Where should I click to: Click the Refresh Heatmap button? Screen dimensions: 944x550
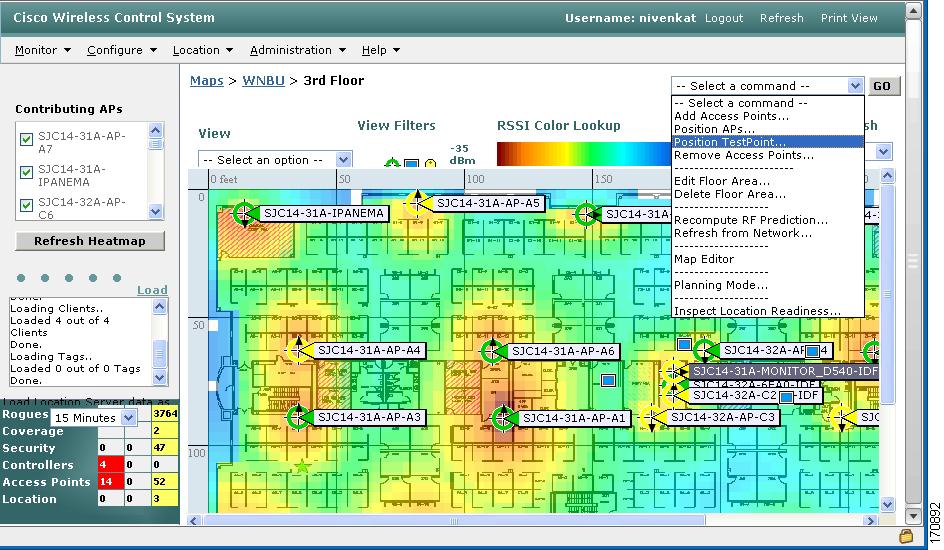[x=90, y=241]
